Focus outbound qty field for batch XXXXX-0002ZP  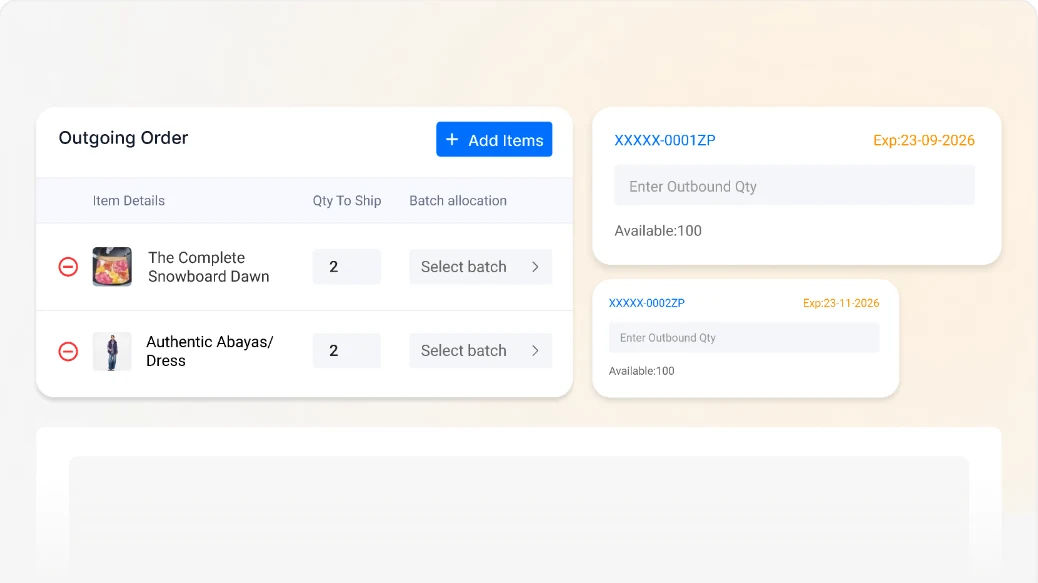pos(744,337)
